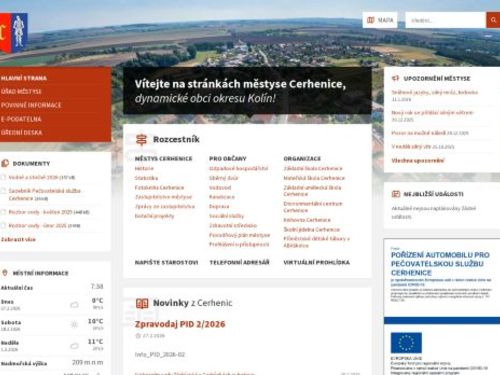500x375 pixels.
Task: Click the red search magnifier button
Action: [x=493, y=20]
